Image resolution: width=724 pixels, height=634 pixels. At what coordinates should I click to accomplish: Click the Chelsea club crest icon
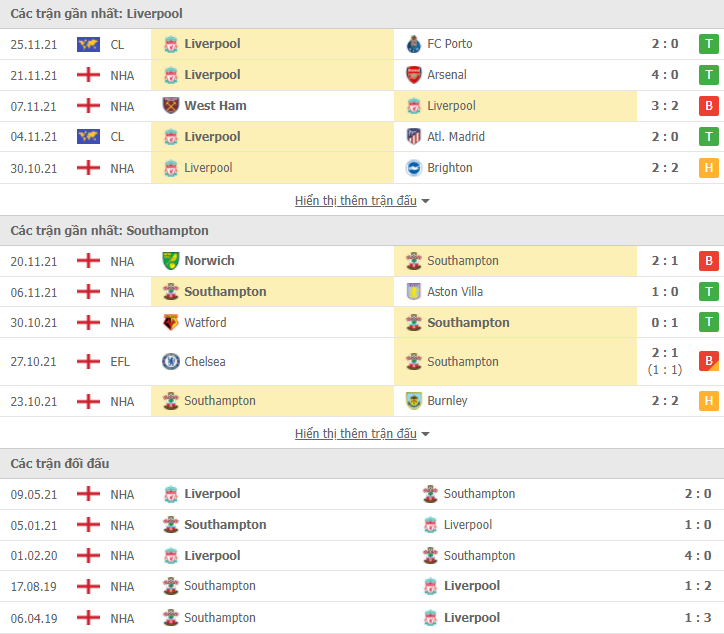tap(171, 362)
